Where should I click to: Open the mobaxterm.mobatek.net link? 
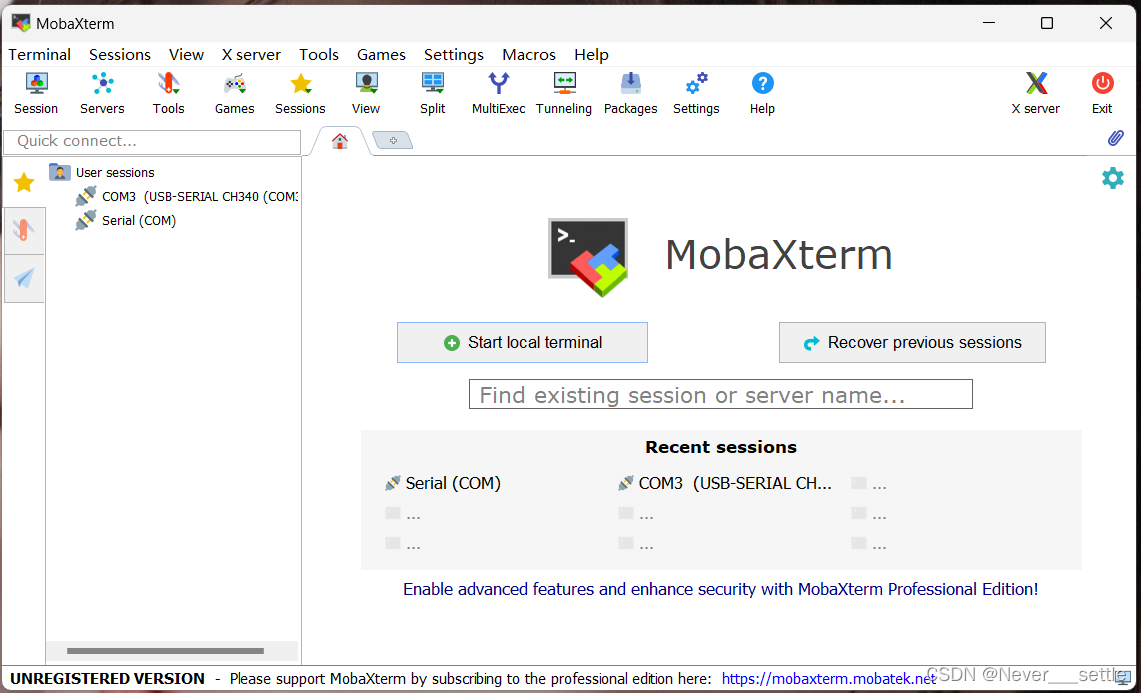click(x=829, y=678)
